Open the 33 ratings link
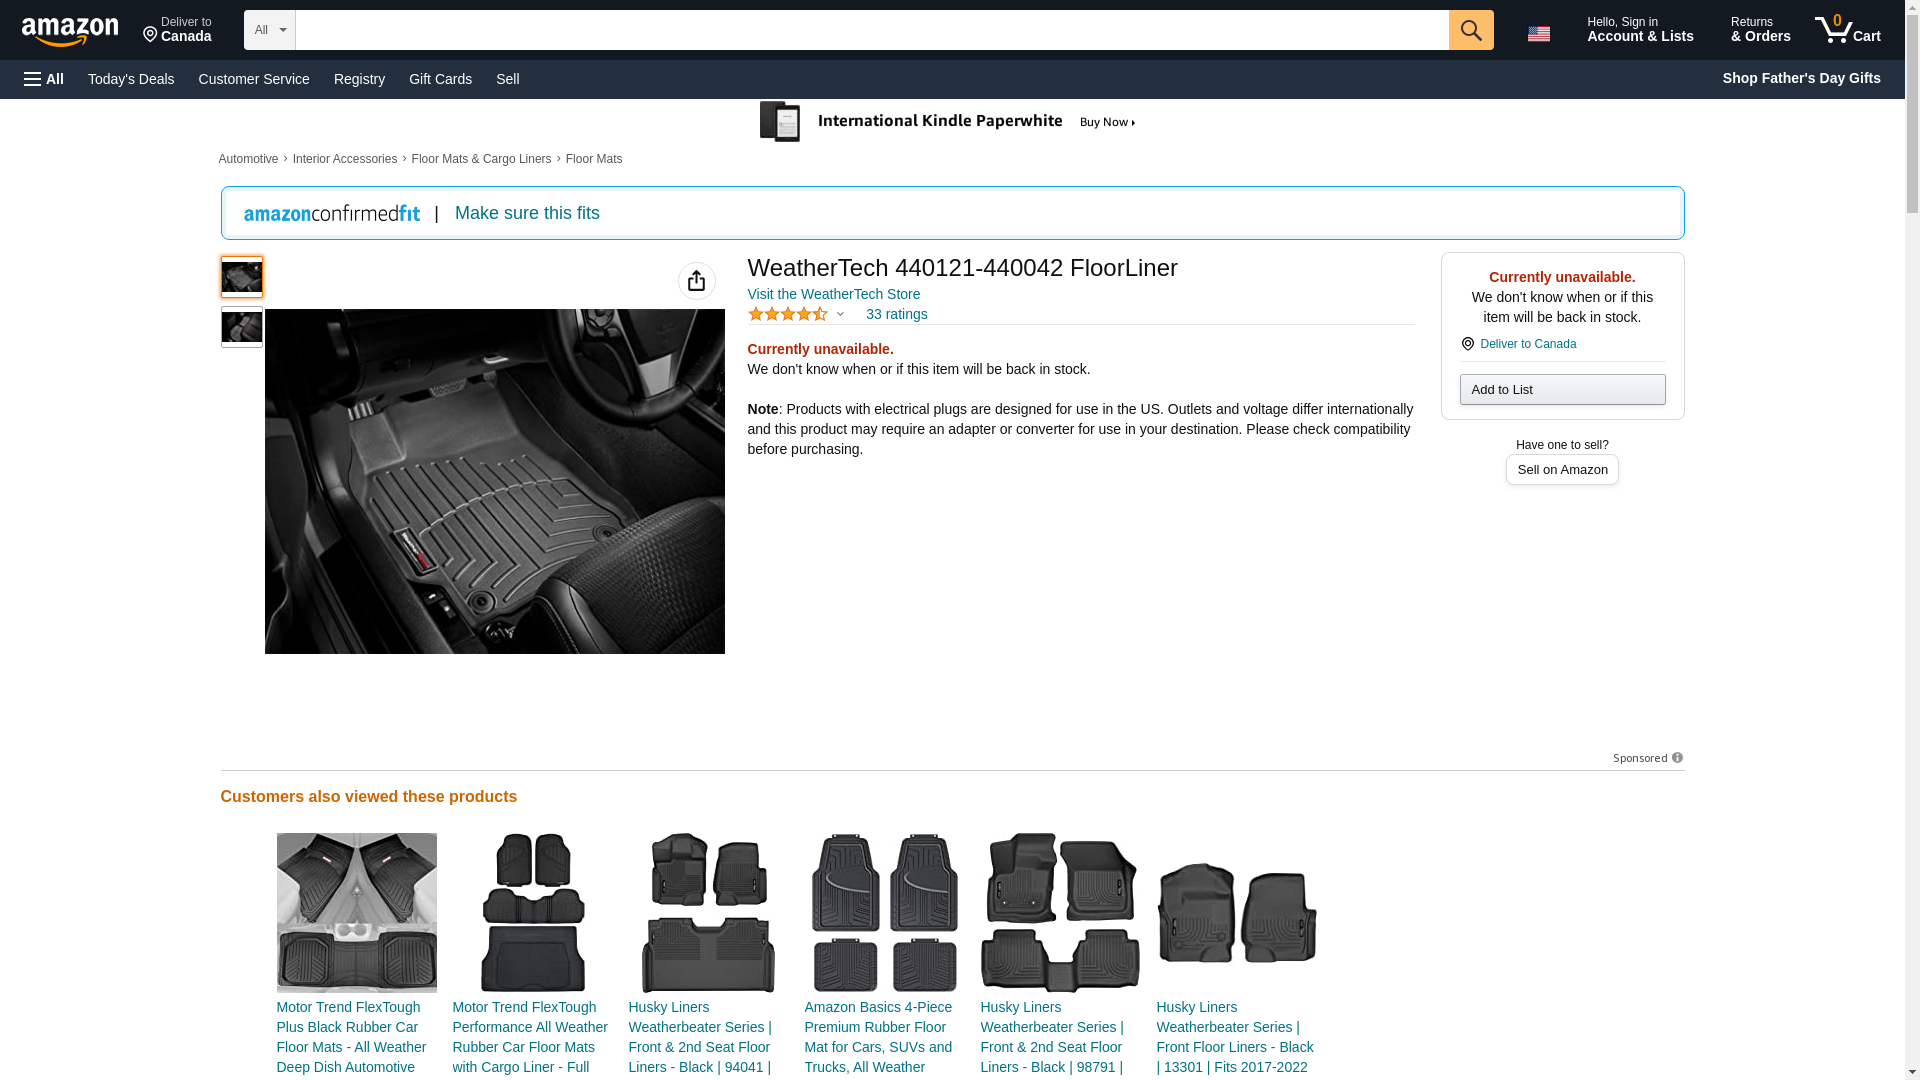The height and width of the screenshot is (1080, 1920). click(x=896, y=314)
